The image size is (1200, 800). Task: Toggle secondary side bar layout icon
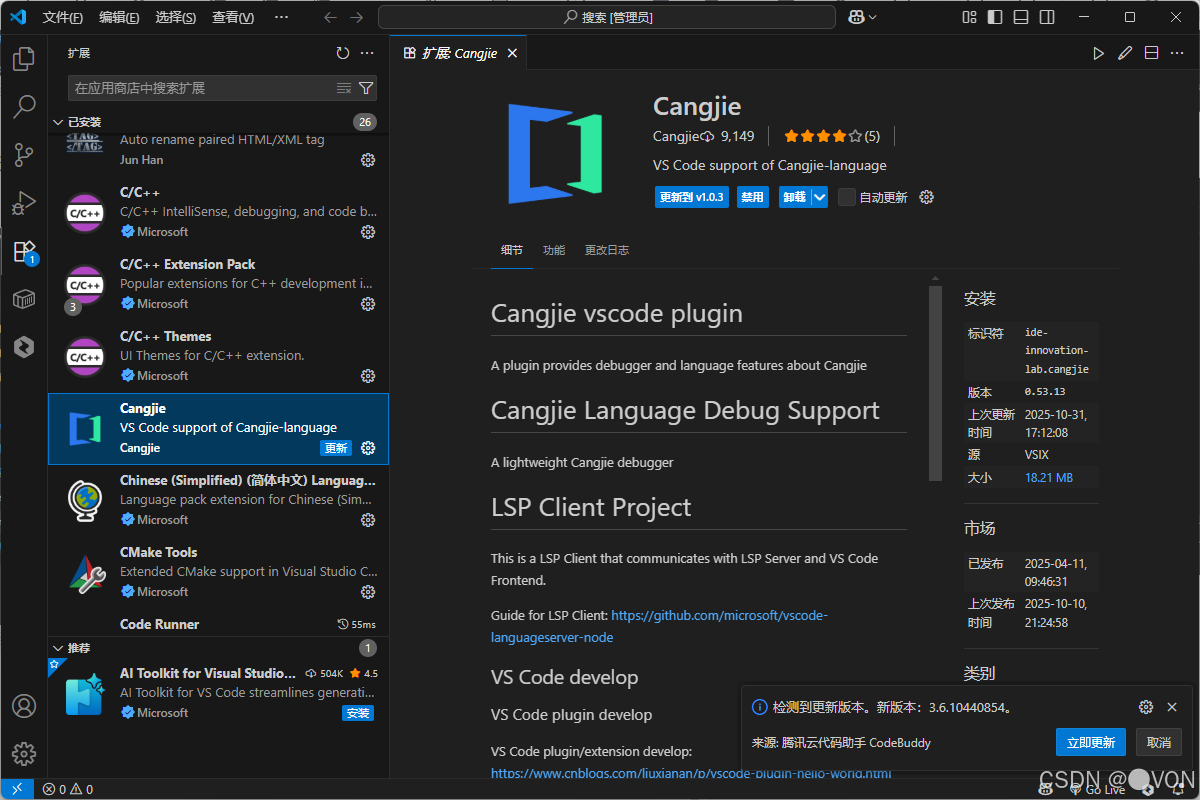tap(1046, 17)
